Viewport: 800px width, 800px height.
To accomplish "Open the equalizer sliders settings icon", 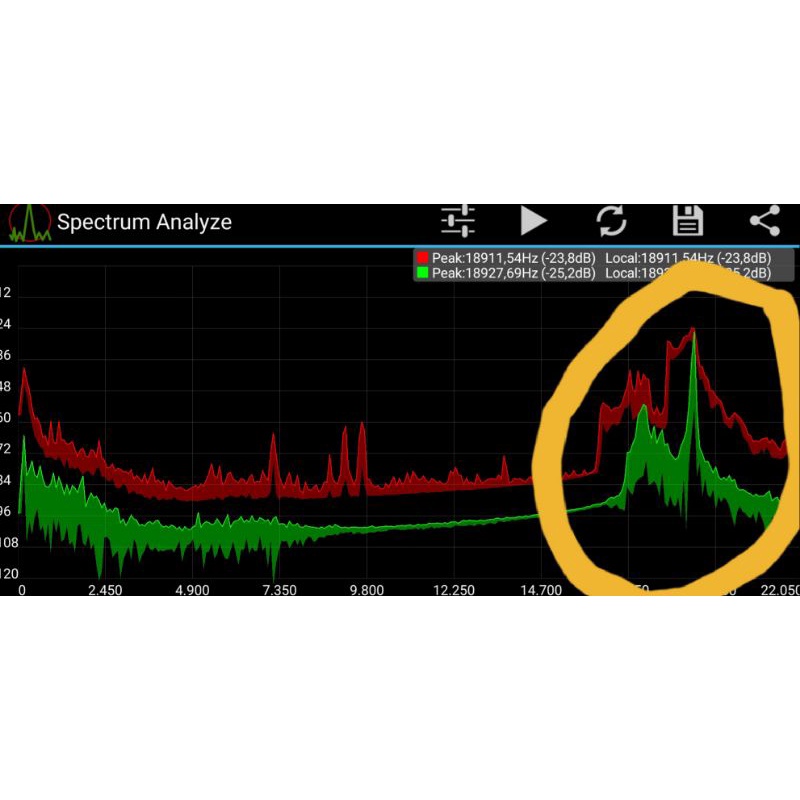I will coord(458,221).
